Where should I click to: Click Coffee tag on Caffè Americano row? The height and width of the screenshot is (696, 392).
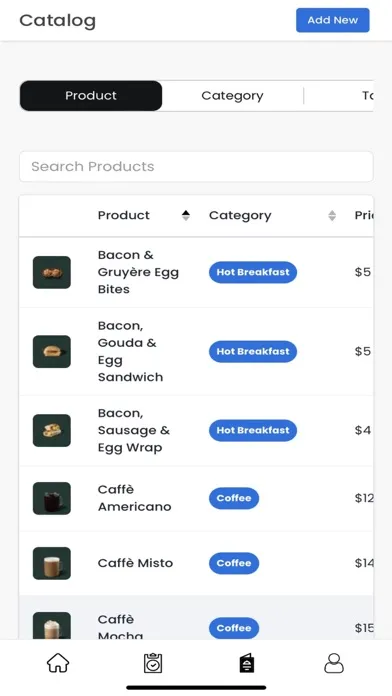[234, 498]
